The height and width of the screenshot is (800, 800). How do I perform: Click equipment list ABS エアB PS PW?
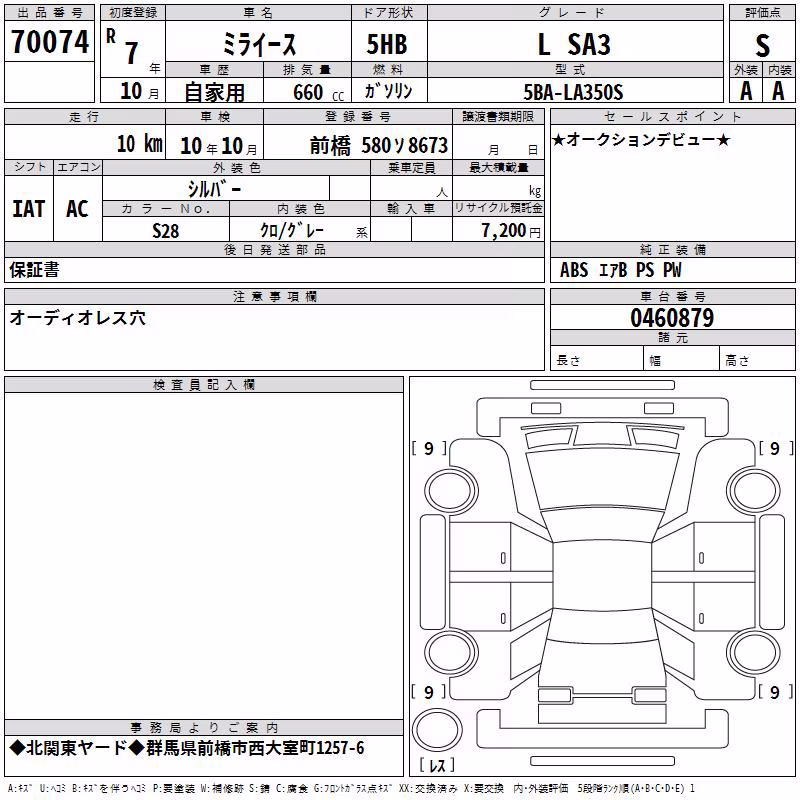coord(620,270)
